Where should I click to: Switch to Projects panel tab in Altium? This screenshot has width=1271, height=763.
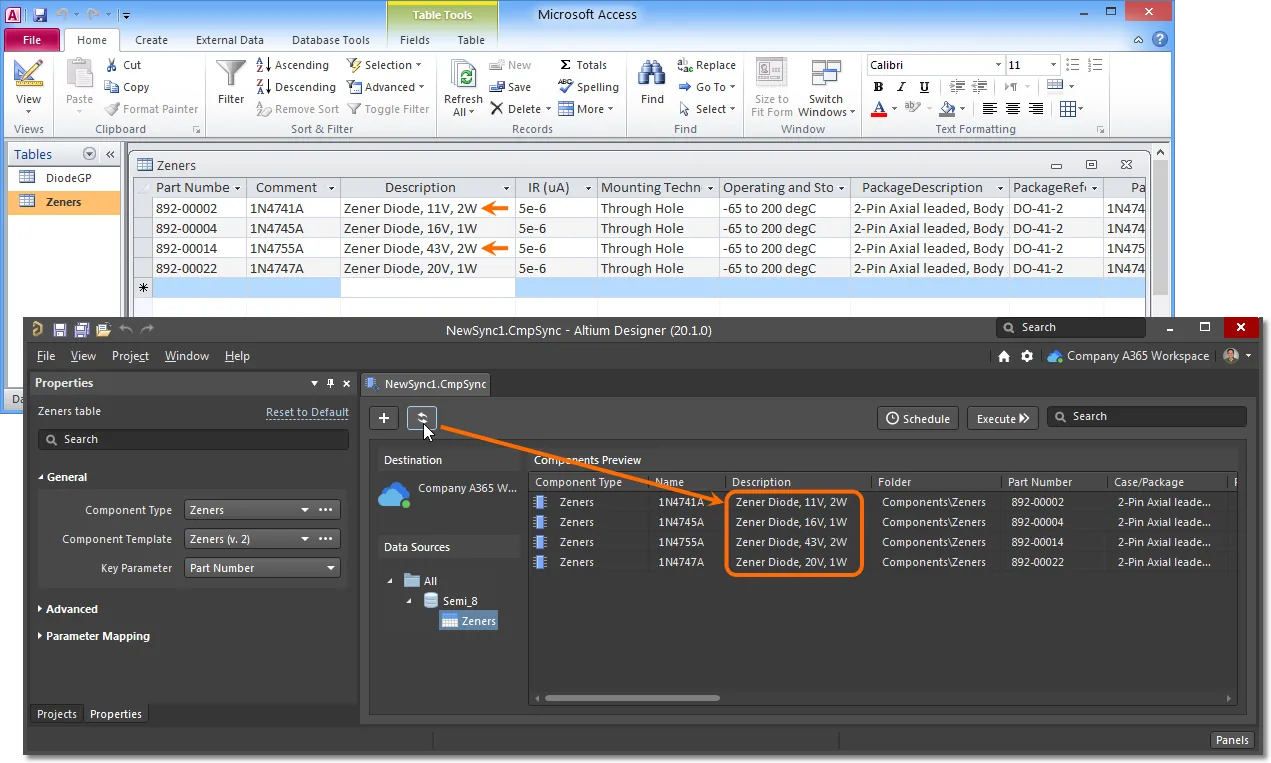tap(56, 714)
